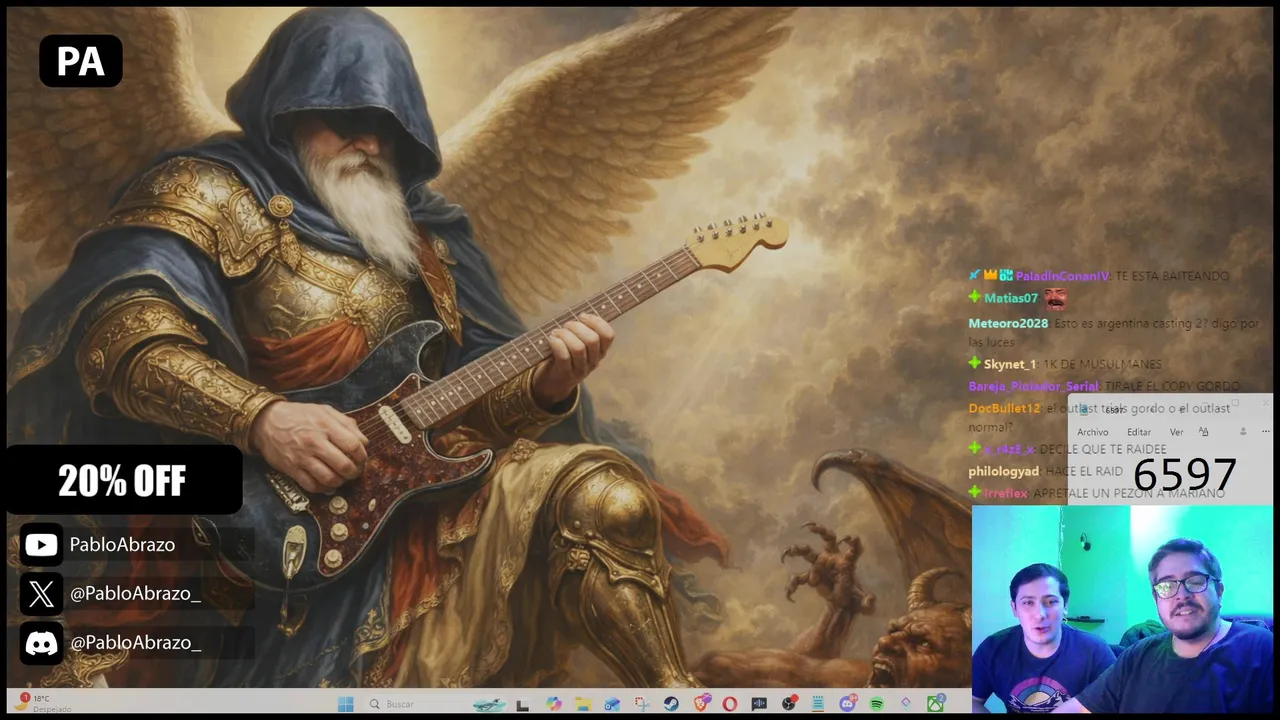The image size is (1280, 720).
Task: Open the three-dot more options in Notepad
Action: 1265,431
